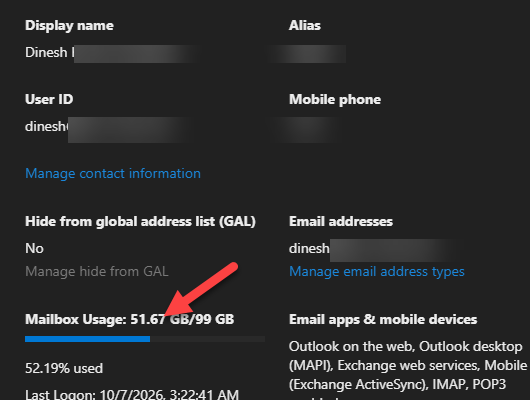Select the Display name heading
This screenshot has width=530, height=400.
tap(69, 26)
